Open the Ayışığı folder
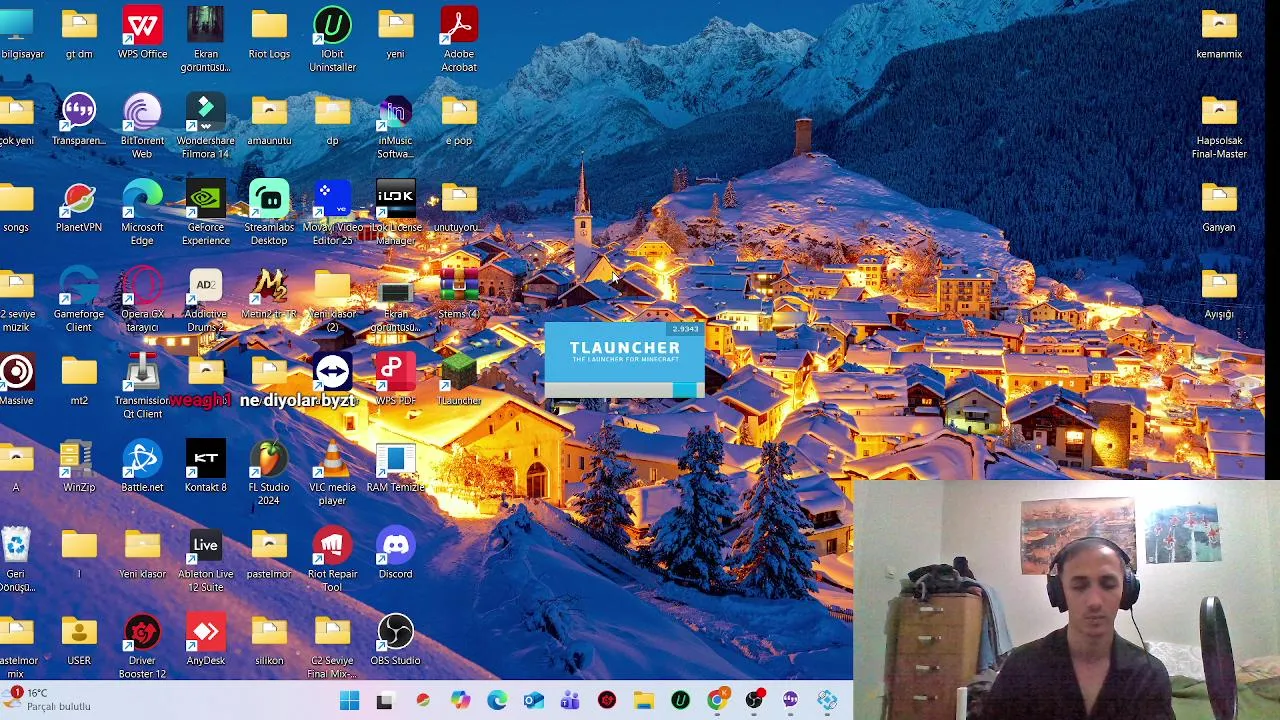Viewport: 1280px width, 720px height. (x=1219, y=294)
